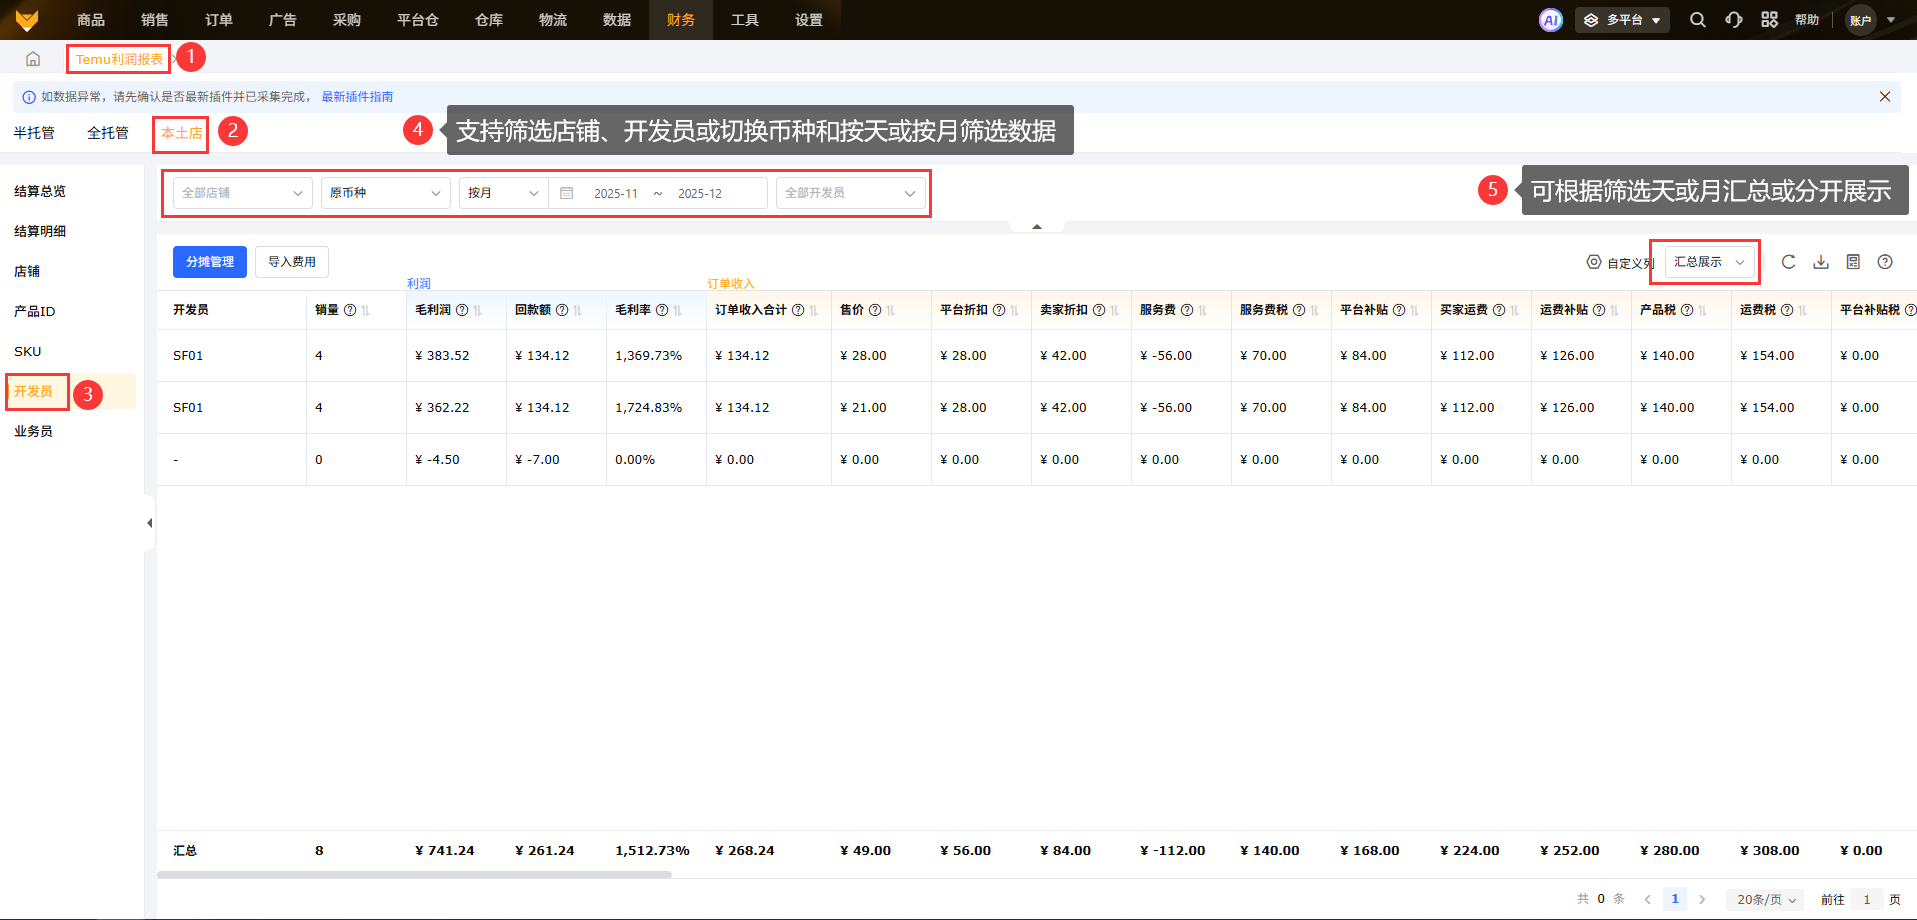Image resolution: width=1917 pixels, height=920 pixels.
Task: Expand the 全部店铺 store dropdown
Action: coord(242,193)
